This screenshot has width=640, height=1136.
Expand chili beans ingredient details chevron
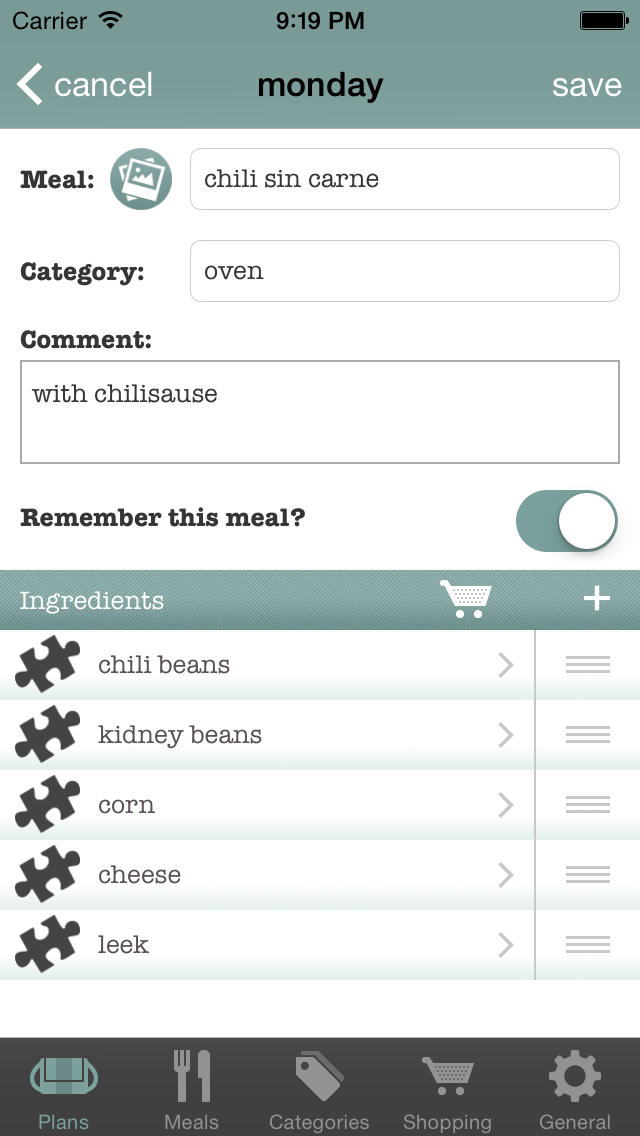[506, 665]
